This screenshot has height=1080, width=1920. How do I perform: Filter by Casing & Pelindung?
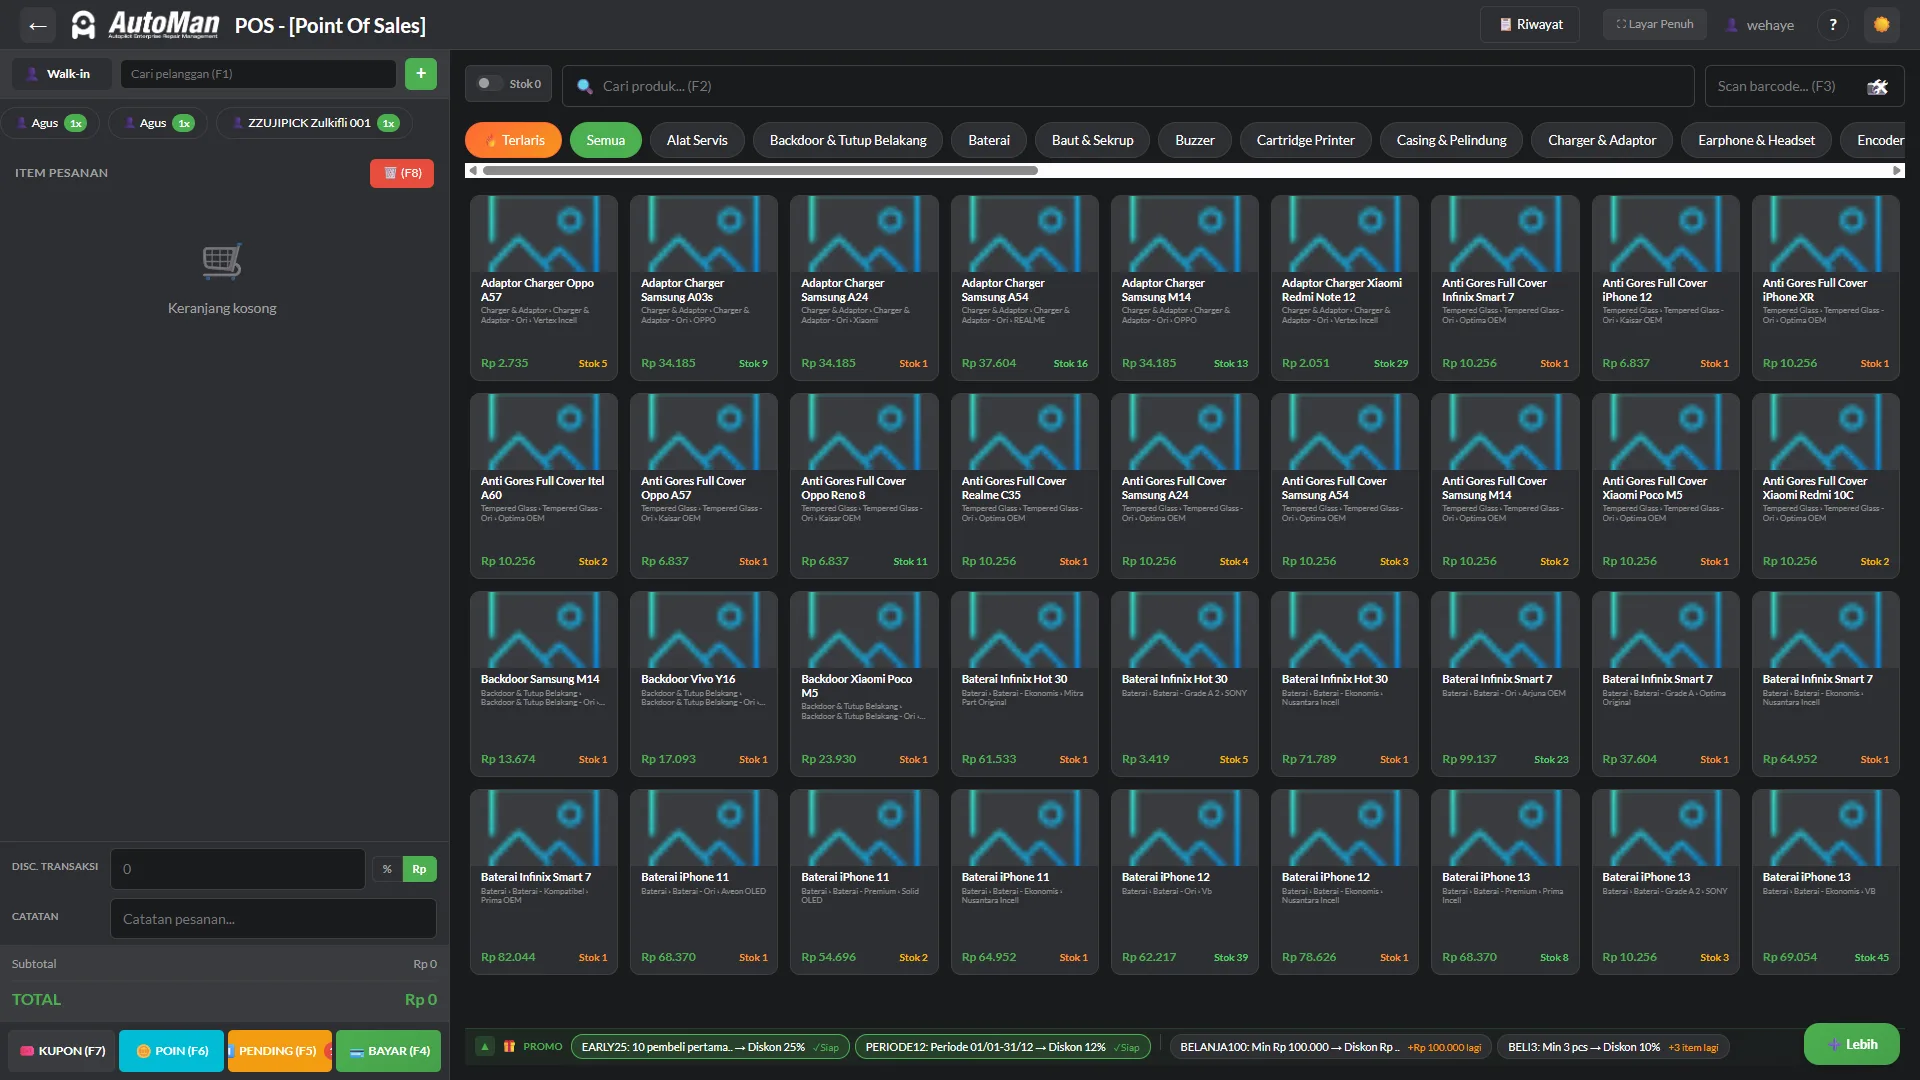click(1452, 140)
